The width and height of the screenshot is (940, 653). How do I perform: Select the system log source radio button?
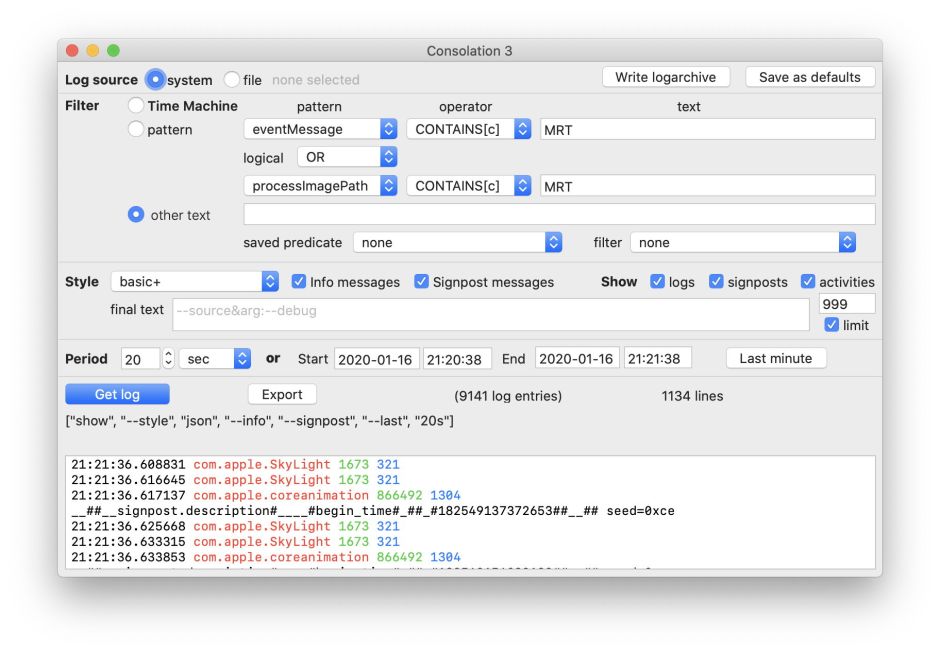tap(156, 80)
